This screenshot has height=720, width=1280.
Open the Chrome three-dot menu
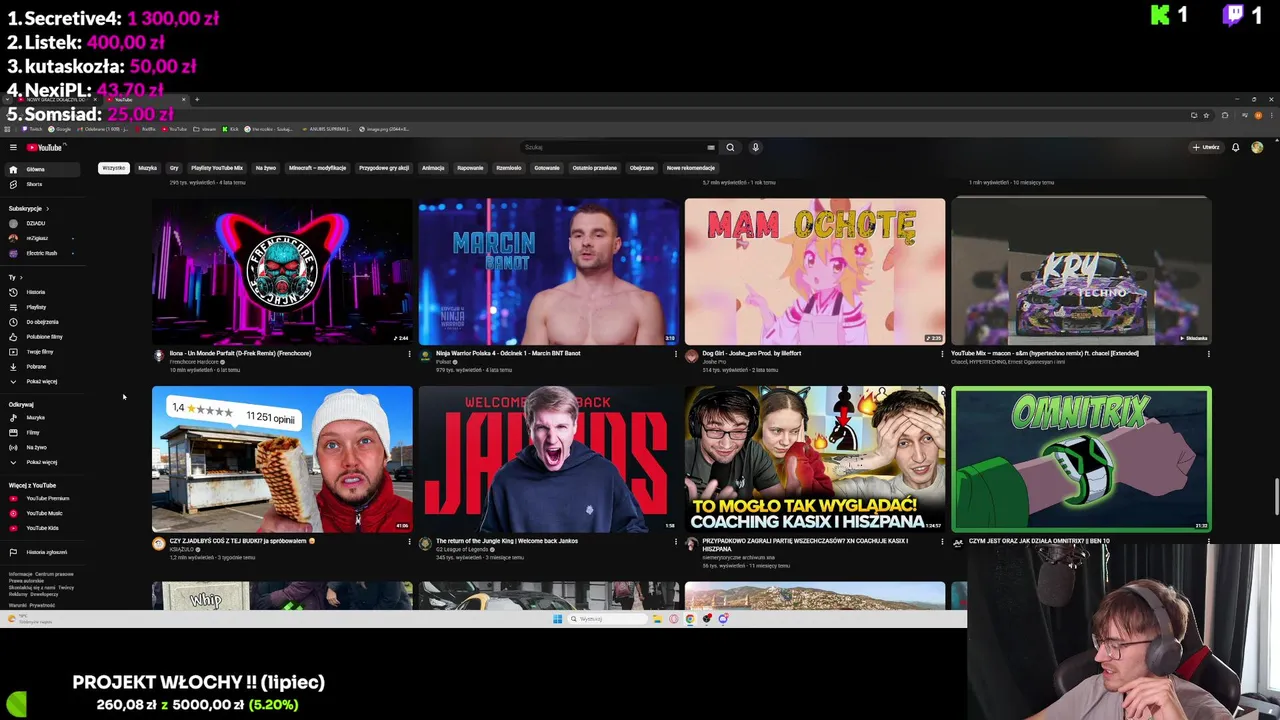click(1271, 115)
